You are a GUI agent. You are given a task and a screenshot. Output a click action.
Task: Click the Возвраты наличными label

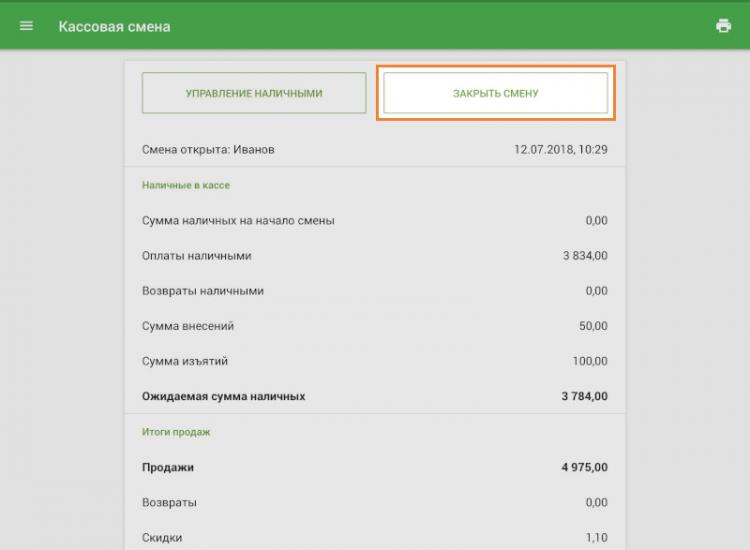point(203,291)
